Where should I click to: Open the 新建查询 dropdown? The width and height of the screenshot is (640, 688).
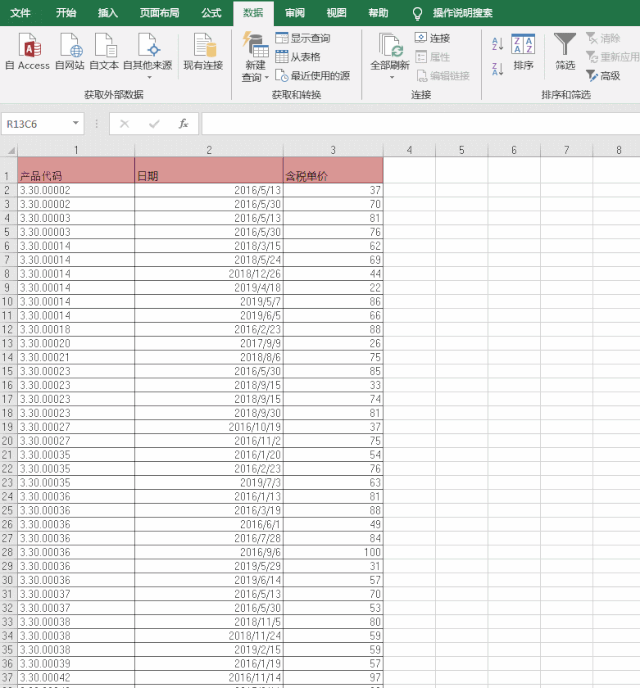point(255,77)
